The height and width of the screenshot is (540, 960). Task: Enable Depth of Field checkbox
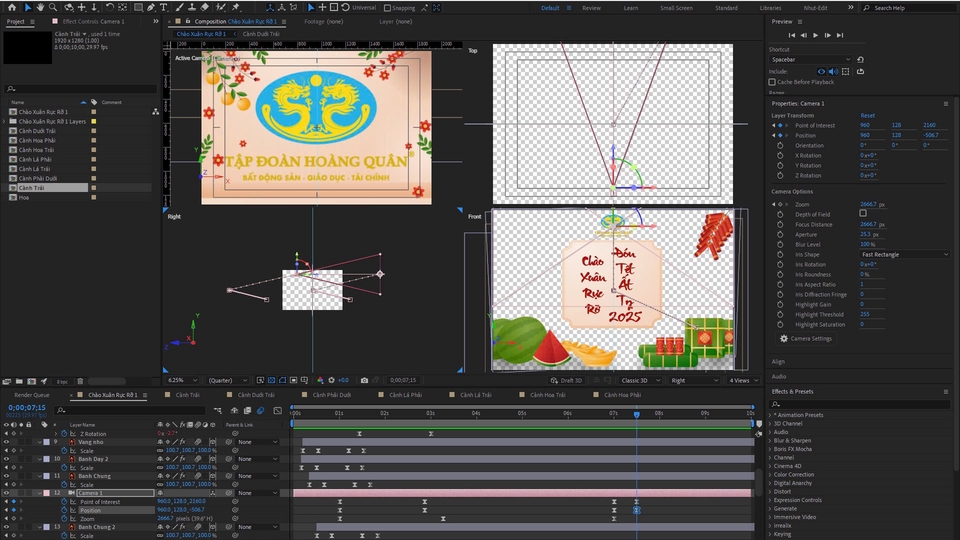863,214
